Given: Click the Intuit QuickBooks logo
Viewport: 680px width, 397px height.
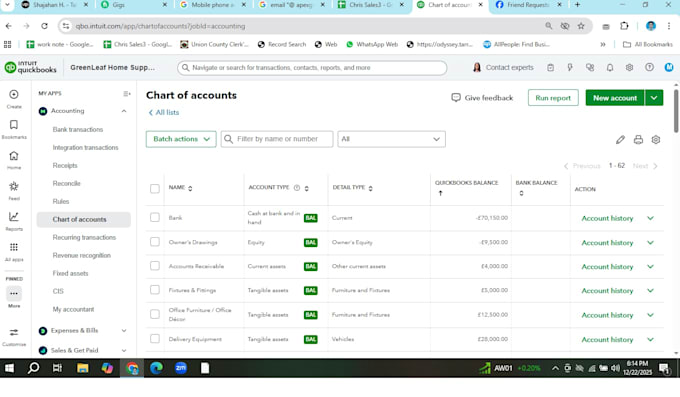Looking at the screenshot, I should pos(30,67).
